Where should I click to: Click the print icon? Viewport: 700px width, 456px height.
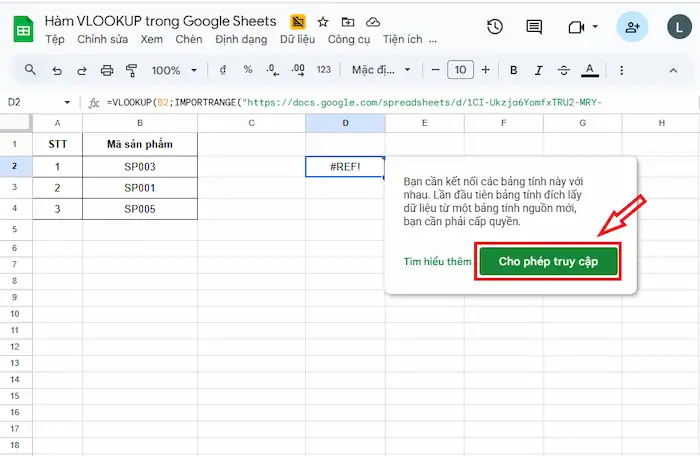[107, 70]
